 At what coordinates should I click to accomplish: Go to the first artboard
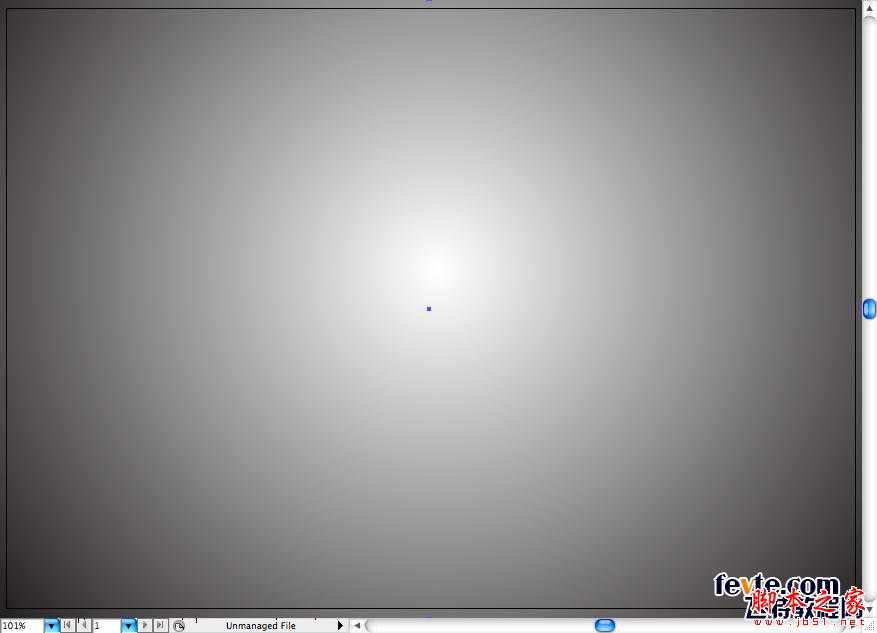(68, 625)
